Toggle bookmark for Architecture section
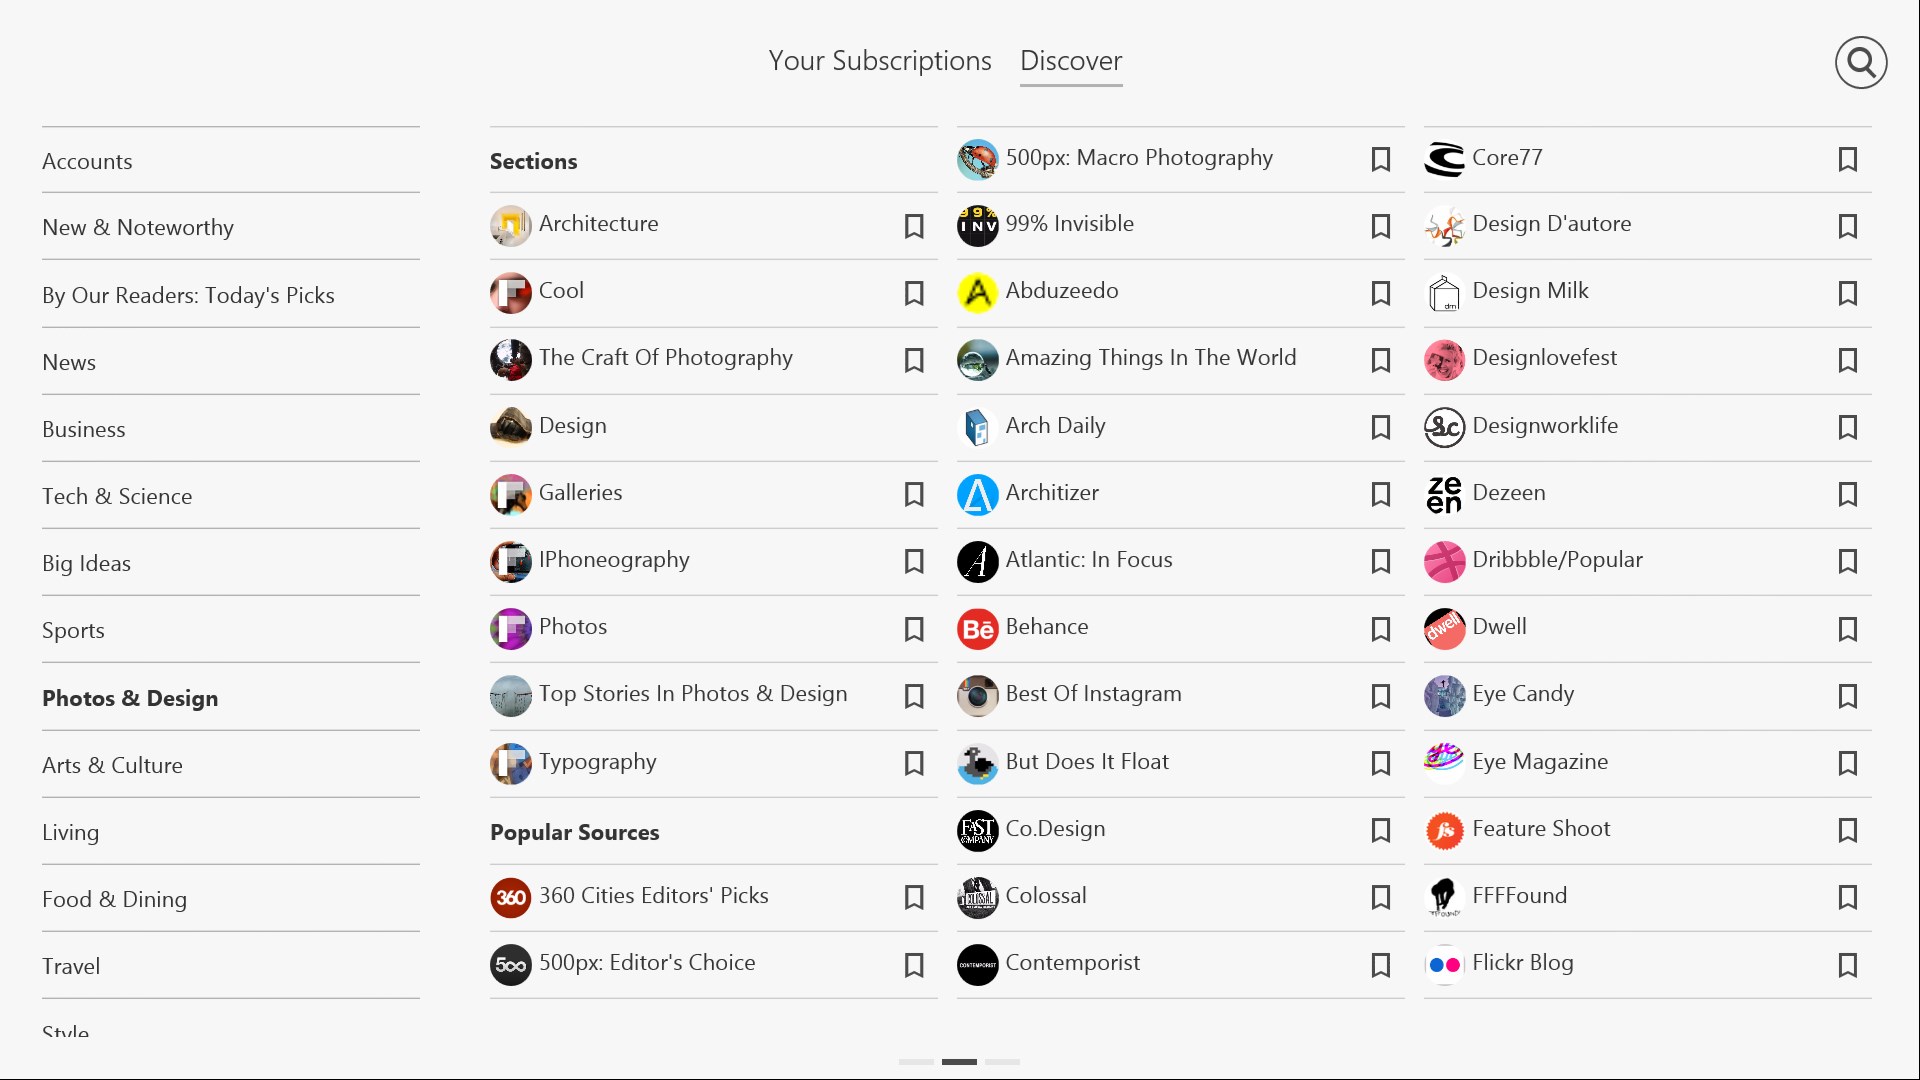This screenshot has height=1080, width=1920. tap(914, 227)
